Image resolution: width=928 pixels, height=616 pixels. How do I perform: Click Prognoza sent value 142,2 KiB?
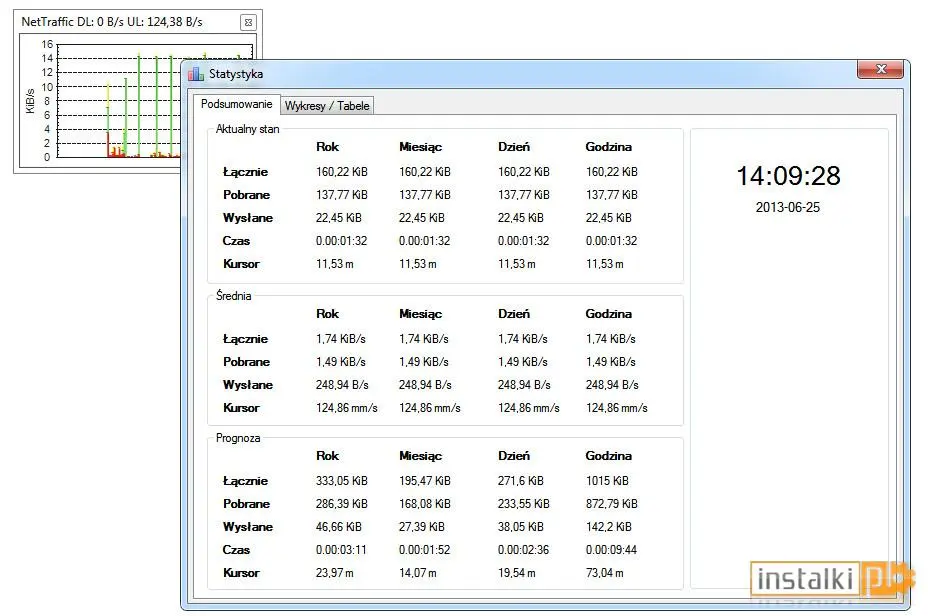tap(608, 527)
